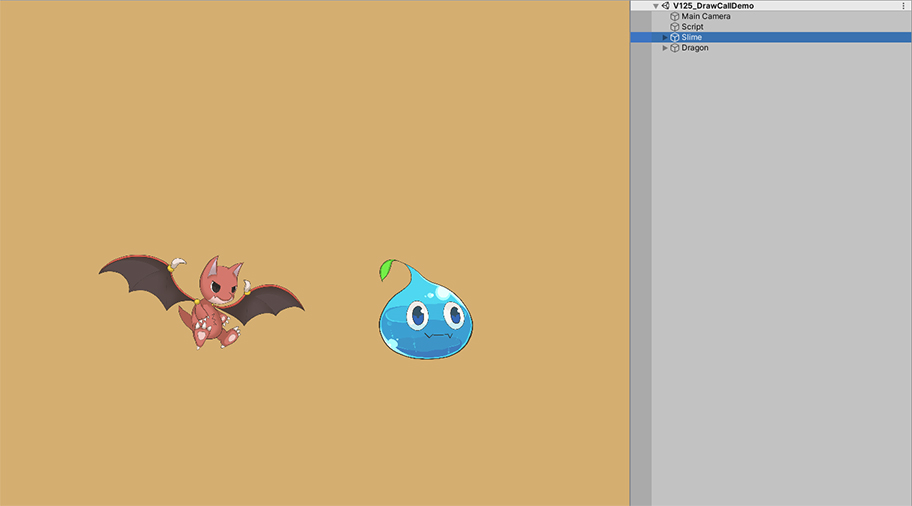Expand the Dragon object children

[x=665, y=48]
